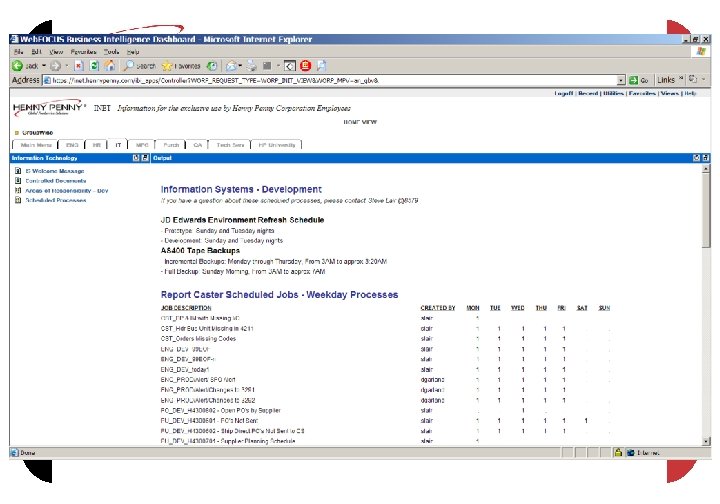Switch to the MFG tab

pyautogui.click(x=142, y=145)
